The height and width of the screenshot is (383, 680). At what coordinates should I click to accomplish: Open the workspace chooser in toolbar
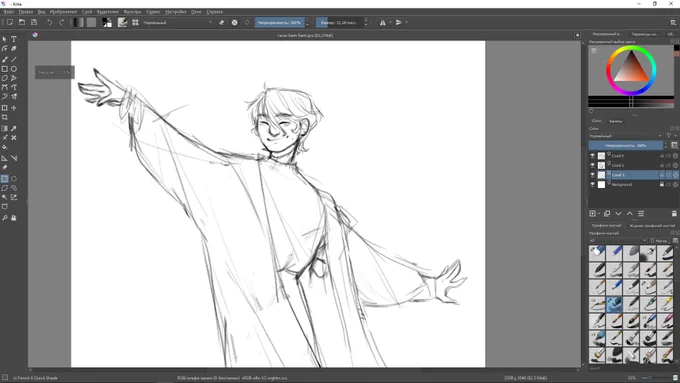673,22
